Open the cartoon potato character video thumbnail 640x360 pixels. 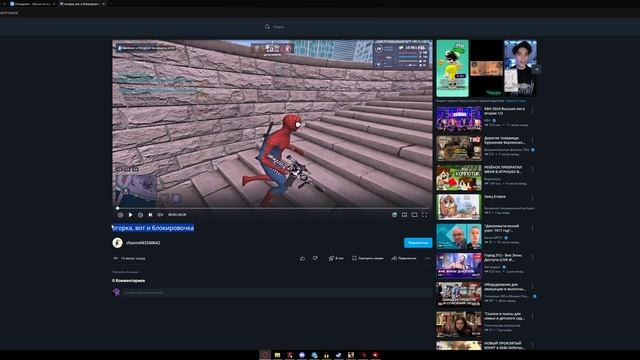pyautogui.click(x=459, y=207)
